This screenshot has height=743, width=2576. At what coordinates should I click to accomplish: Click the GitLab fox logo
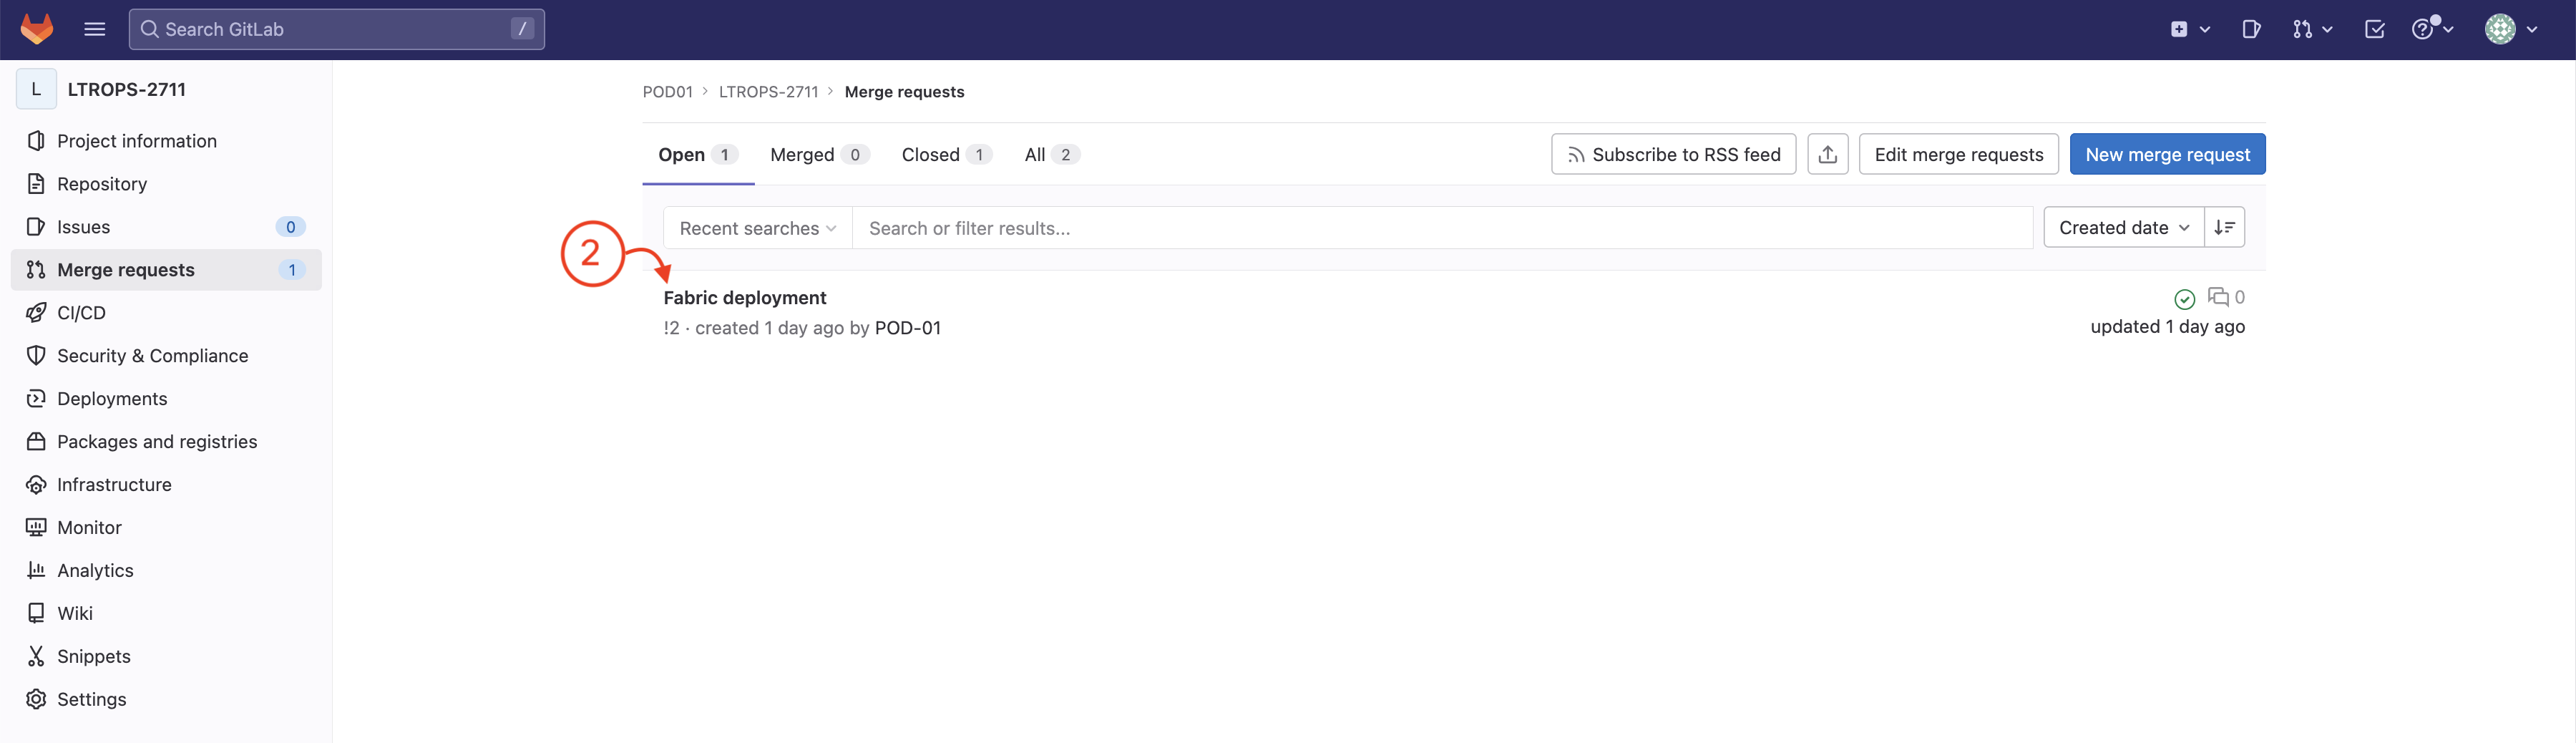click(x=37, y=29)
